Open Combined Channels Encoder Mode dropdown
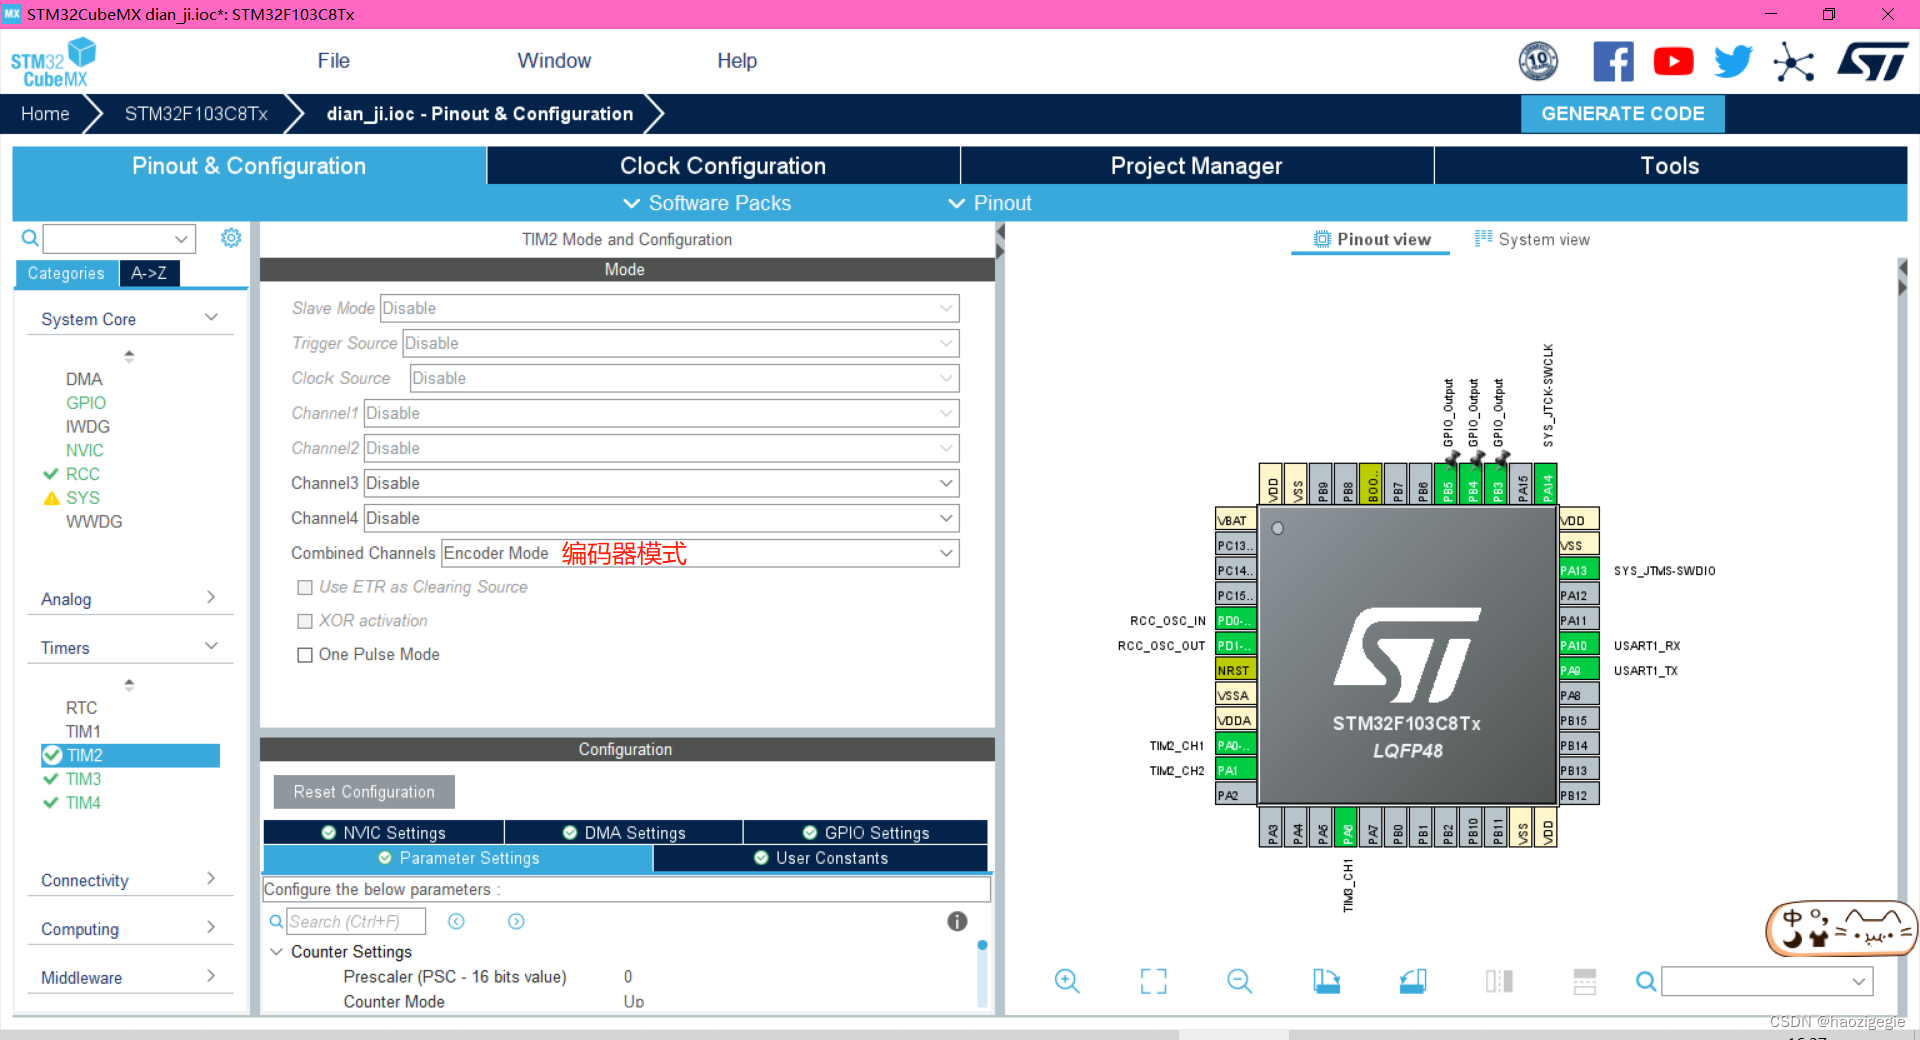The height and width of the screenshot is (1040, 1920). (x=700, y=553)
